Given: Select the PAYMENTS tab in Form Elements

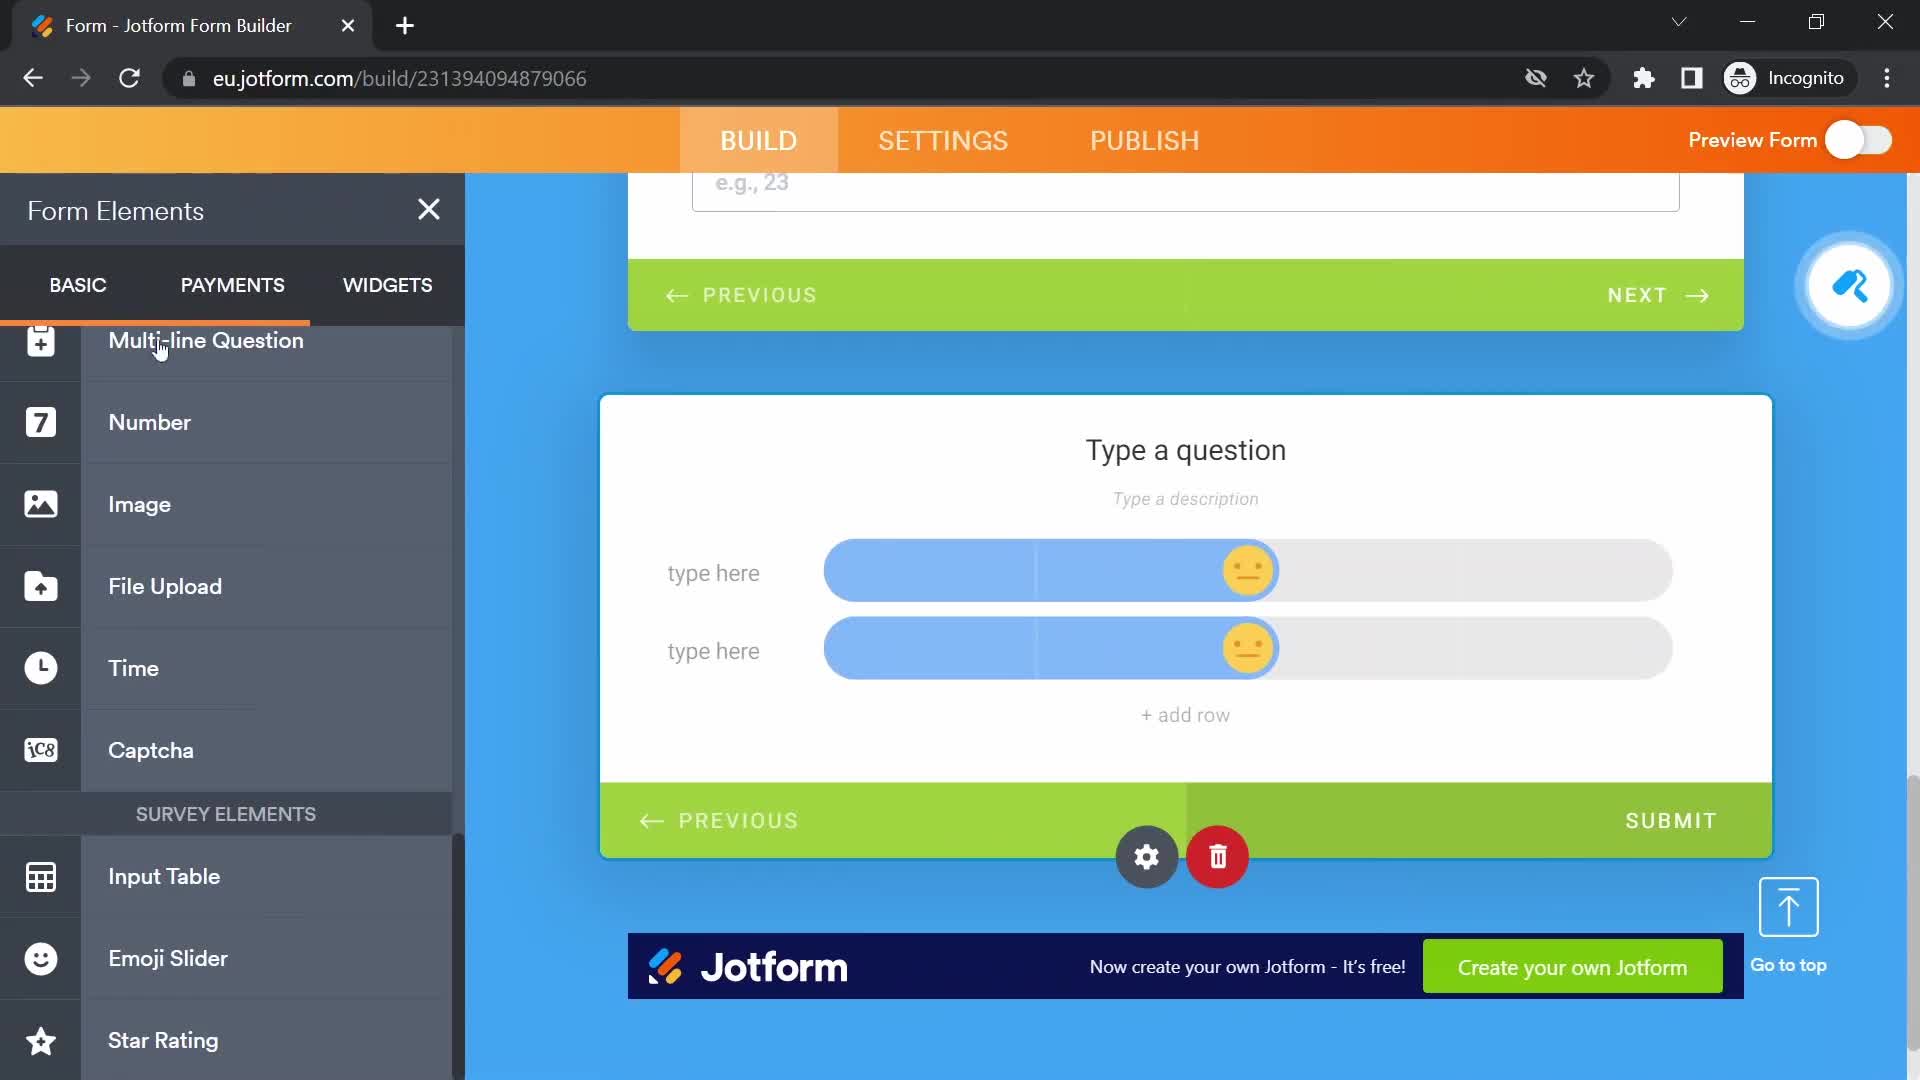Looking at the screenshot, I should click(232, 285).
